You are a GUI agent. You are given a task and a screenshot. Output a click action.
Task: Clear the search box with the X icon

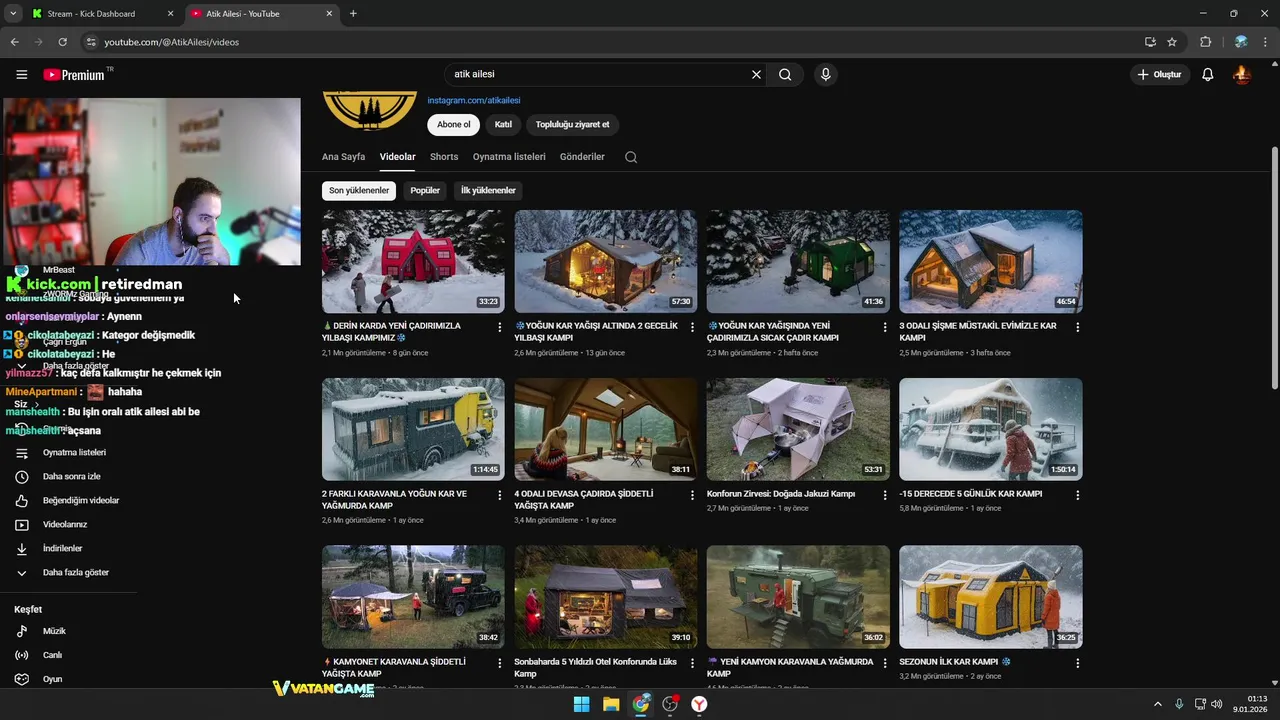(756, 74)
